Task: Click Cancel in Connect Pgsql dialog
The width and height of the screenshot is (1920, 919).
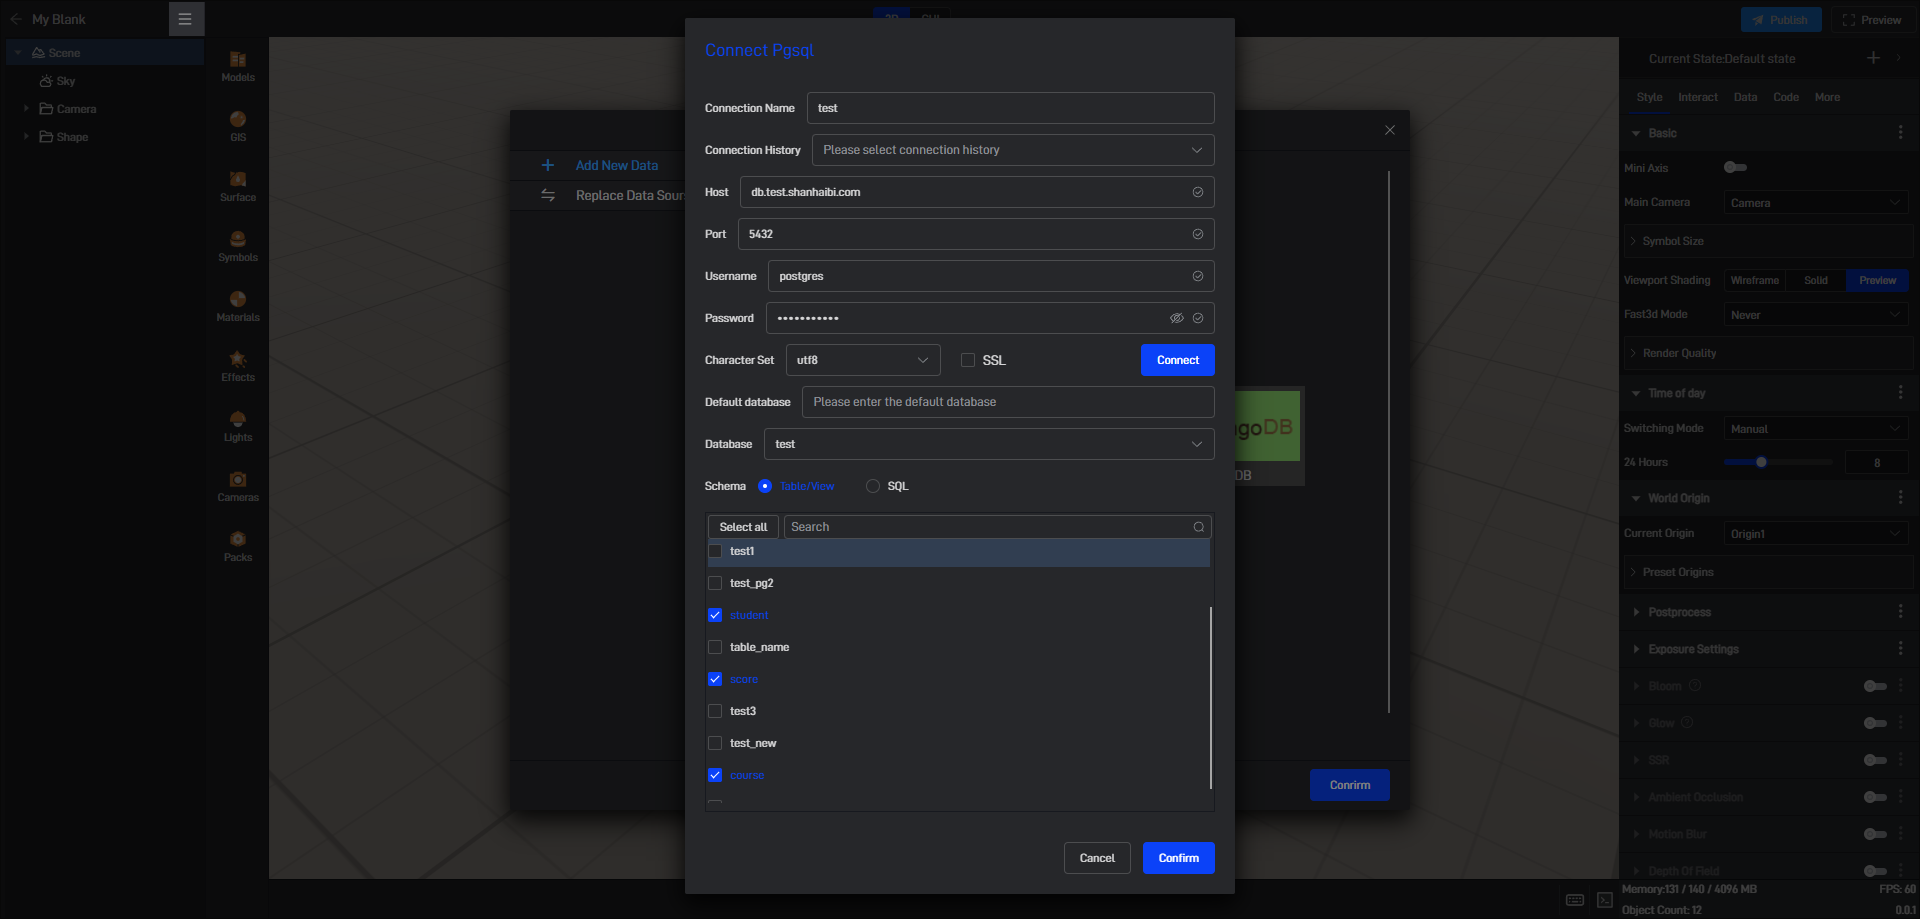Action: tap(1097, 858)
